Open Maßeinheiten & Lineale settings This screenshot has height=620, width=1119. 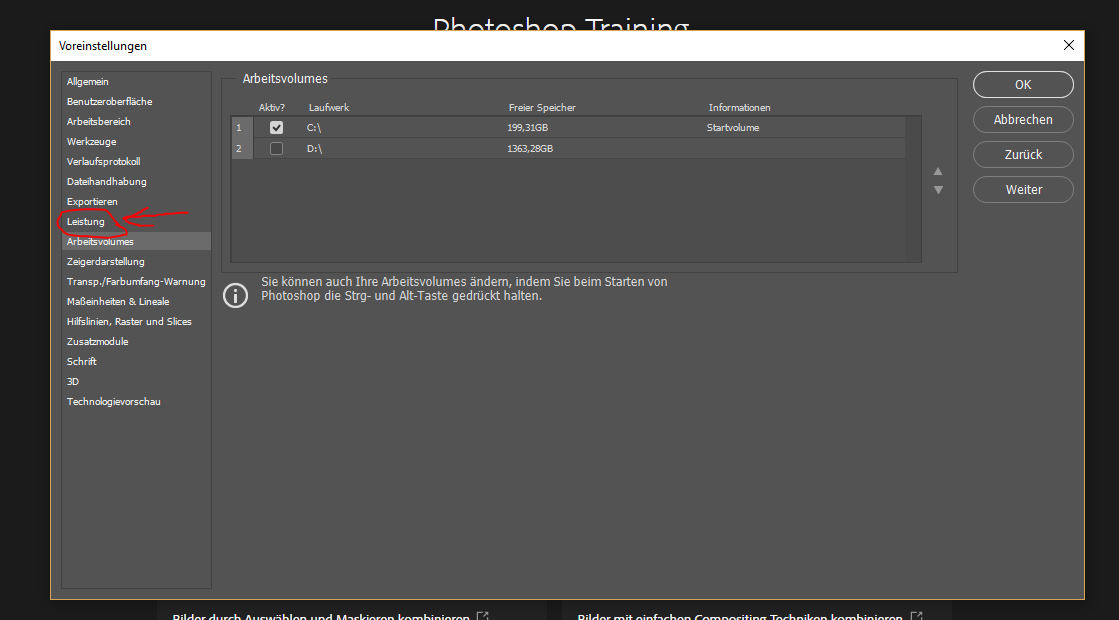coord(118,302)
